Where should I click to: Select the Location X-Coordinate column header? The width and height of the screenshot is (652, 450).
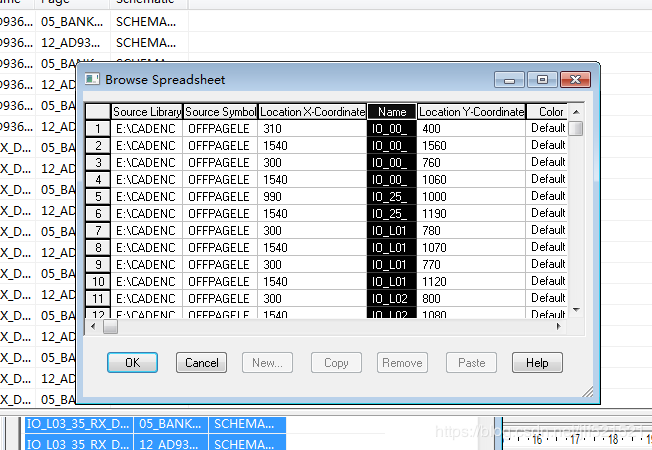pyautogui.click(x=312, y=112)
